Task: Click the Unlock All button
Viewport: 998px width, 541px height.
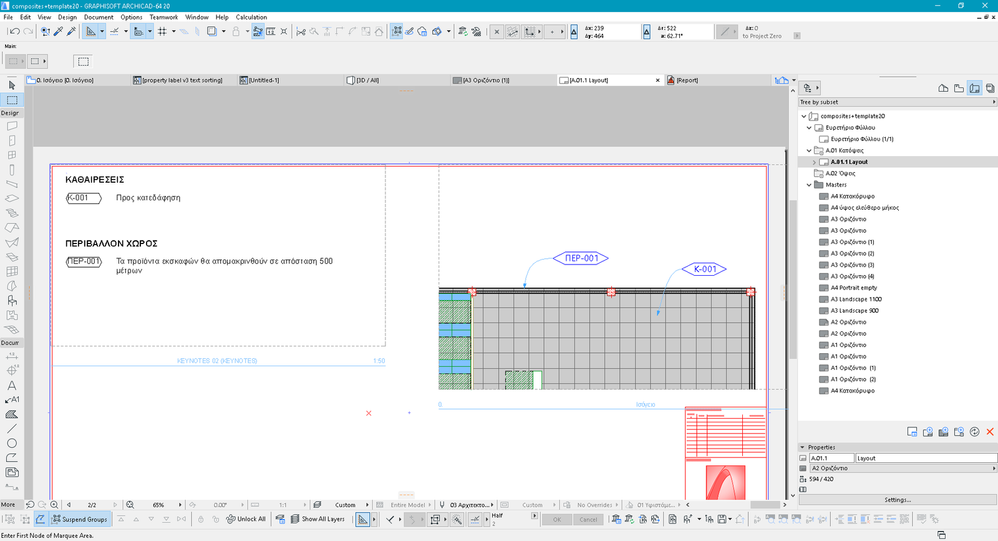Action: [246, 519]
